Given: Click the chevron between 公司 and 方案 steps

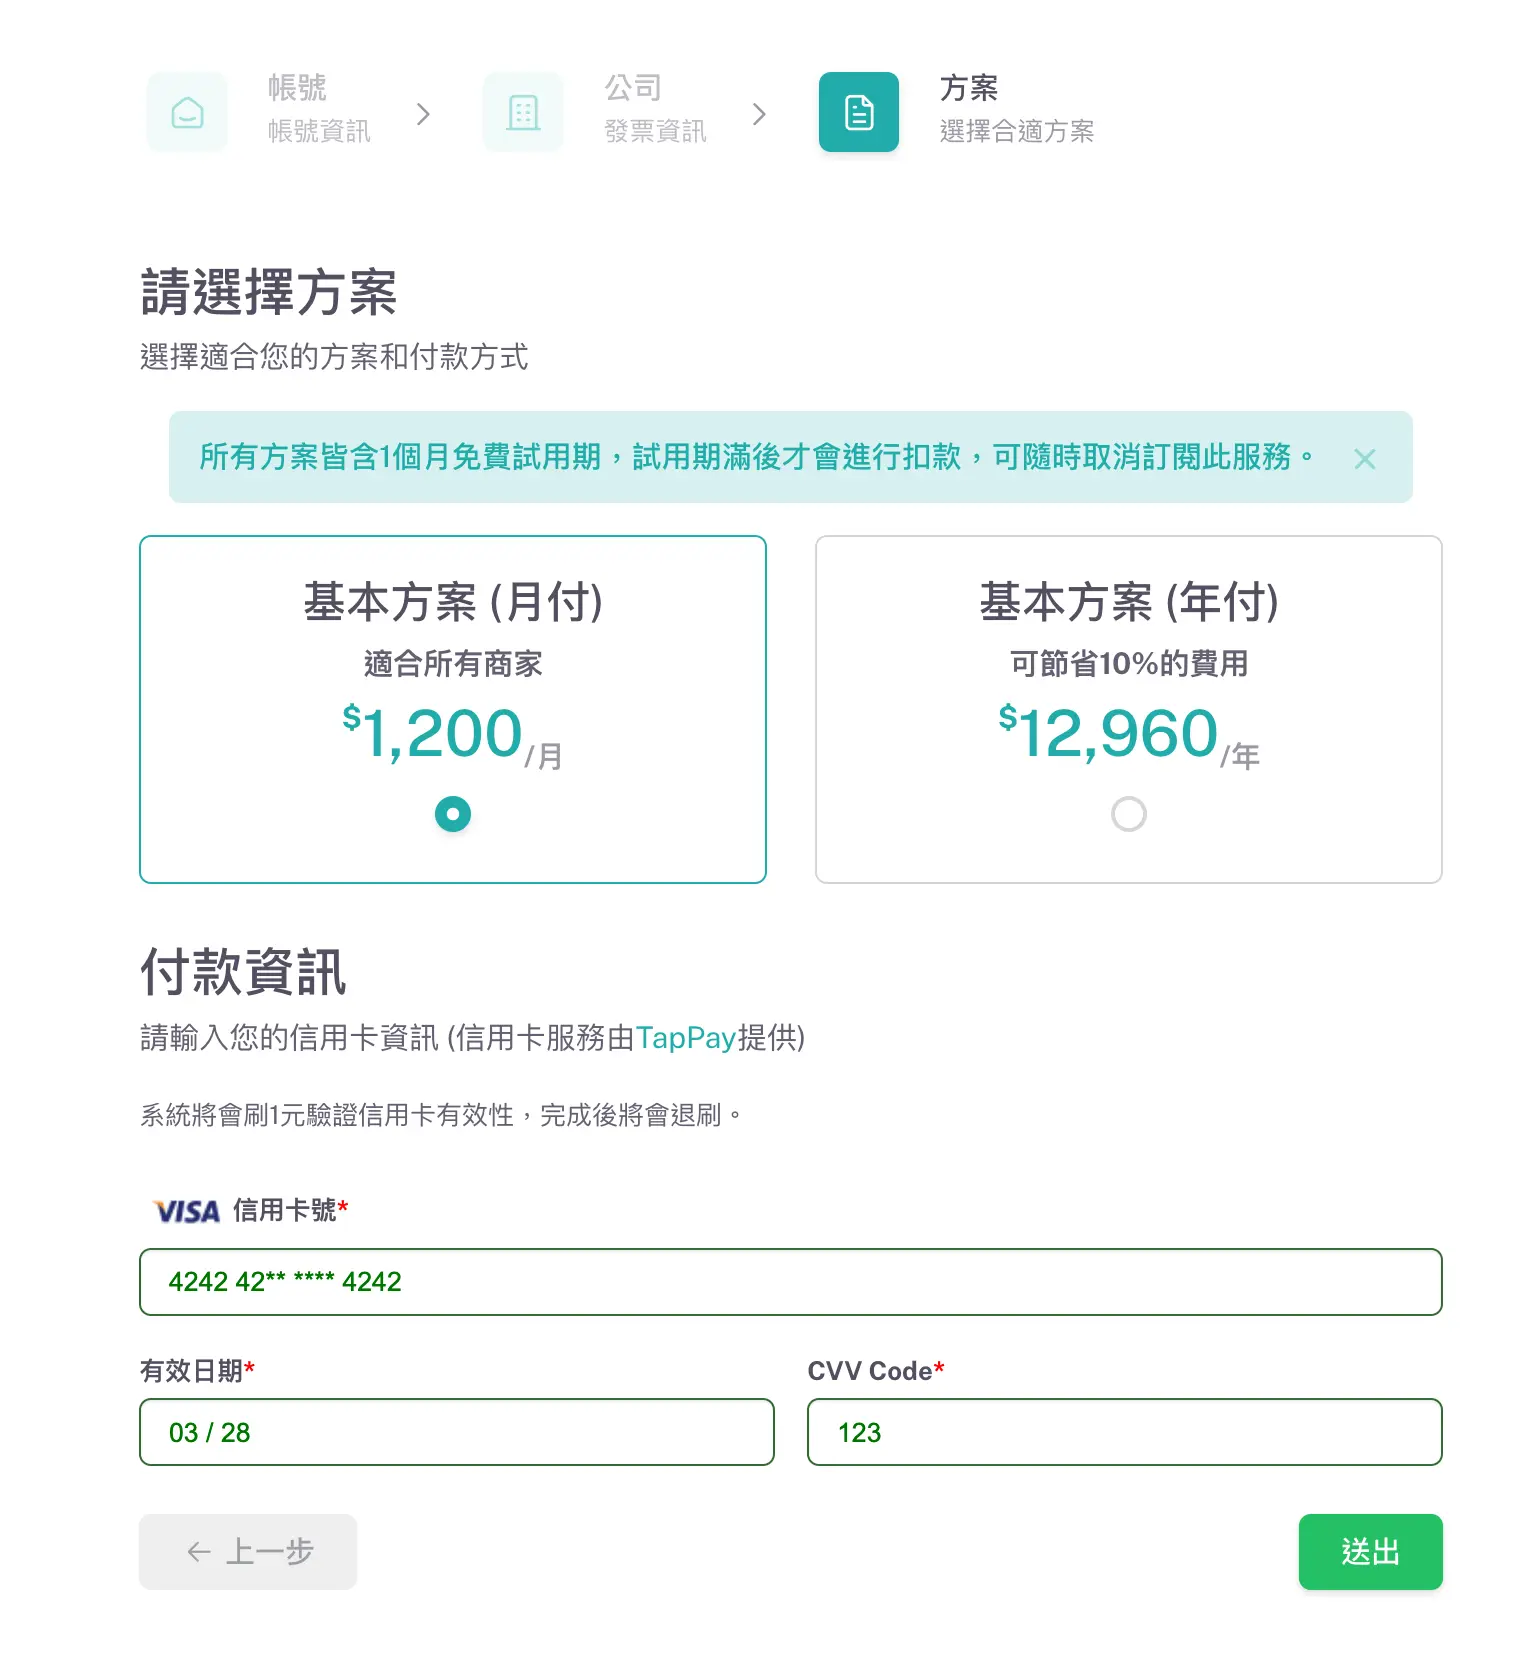Looking at the screenshot, I should coord(760,114).
